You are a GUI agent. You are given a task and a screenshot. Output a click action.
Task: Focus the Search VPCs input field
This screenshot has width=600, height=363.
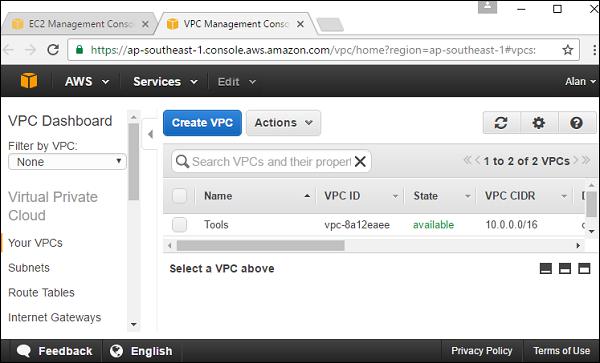(271, 161)
